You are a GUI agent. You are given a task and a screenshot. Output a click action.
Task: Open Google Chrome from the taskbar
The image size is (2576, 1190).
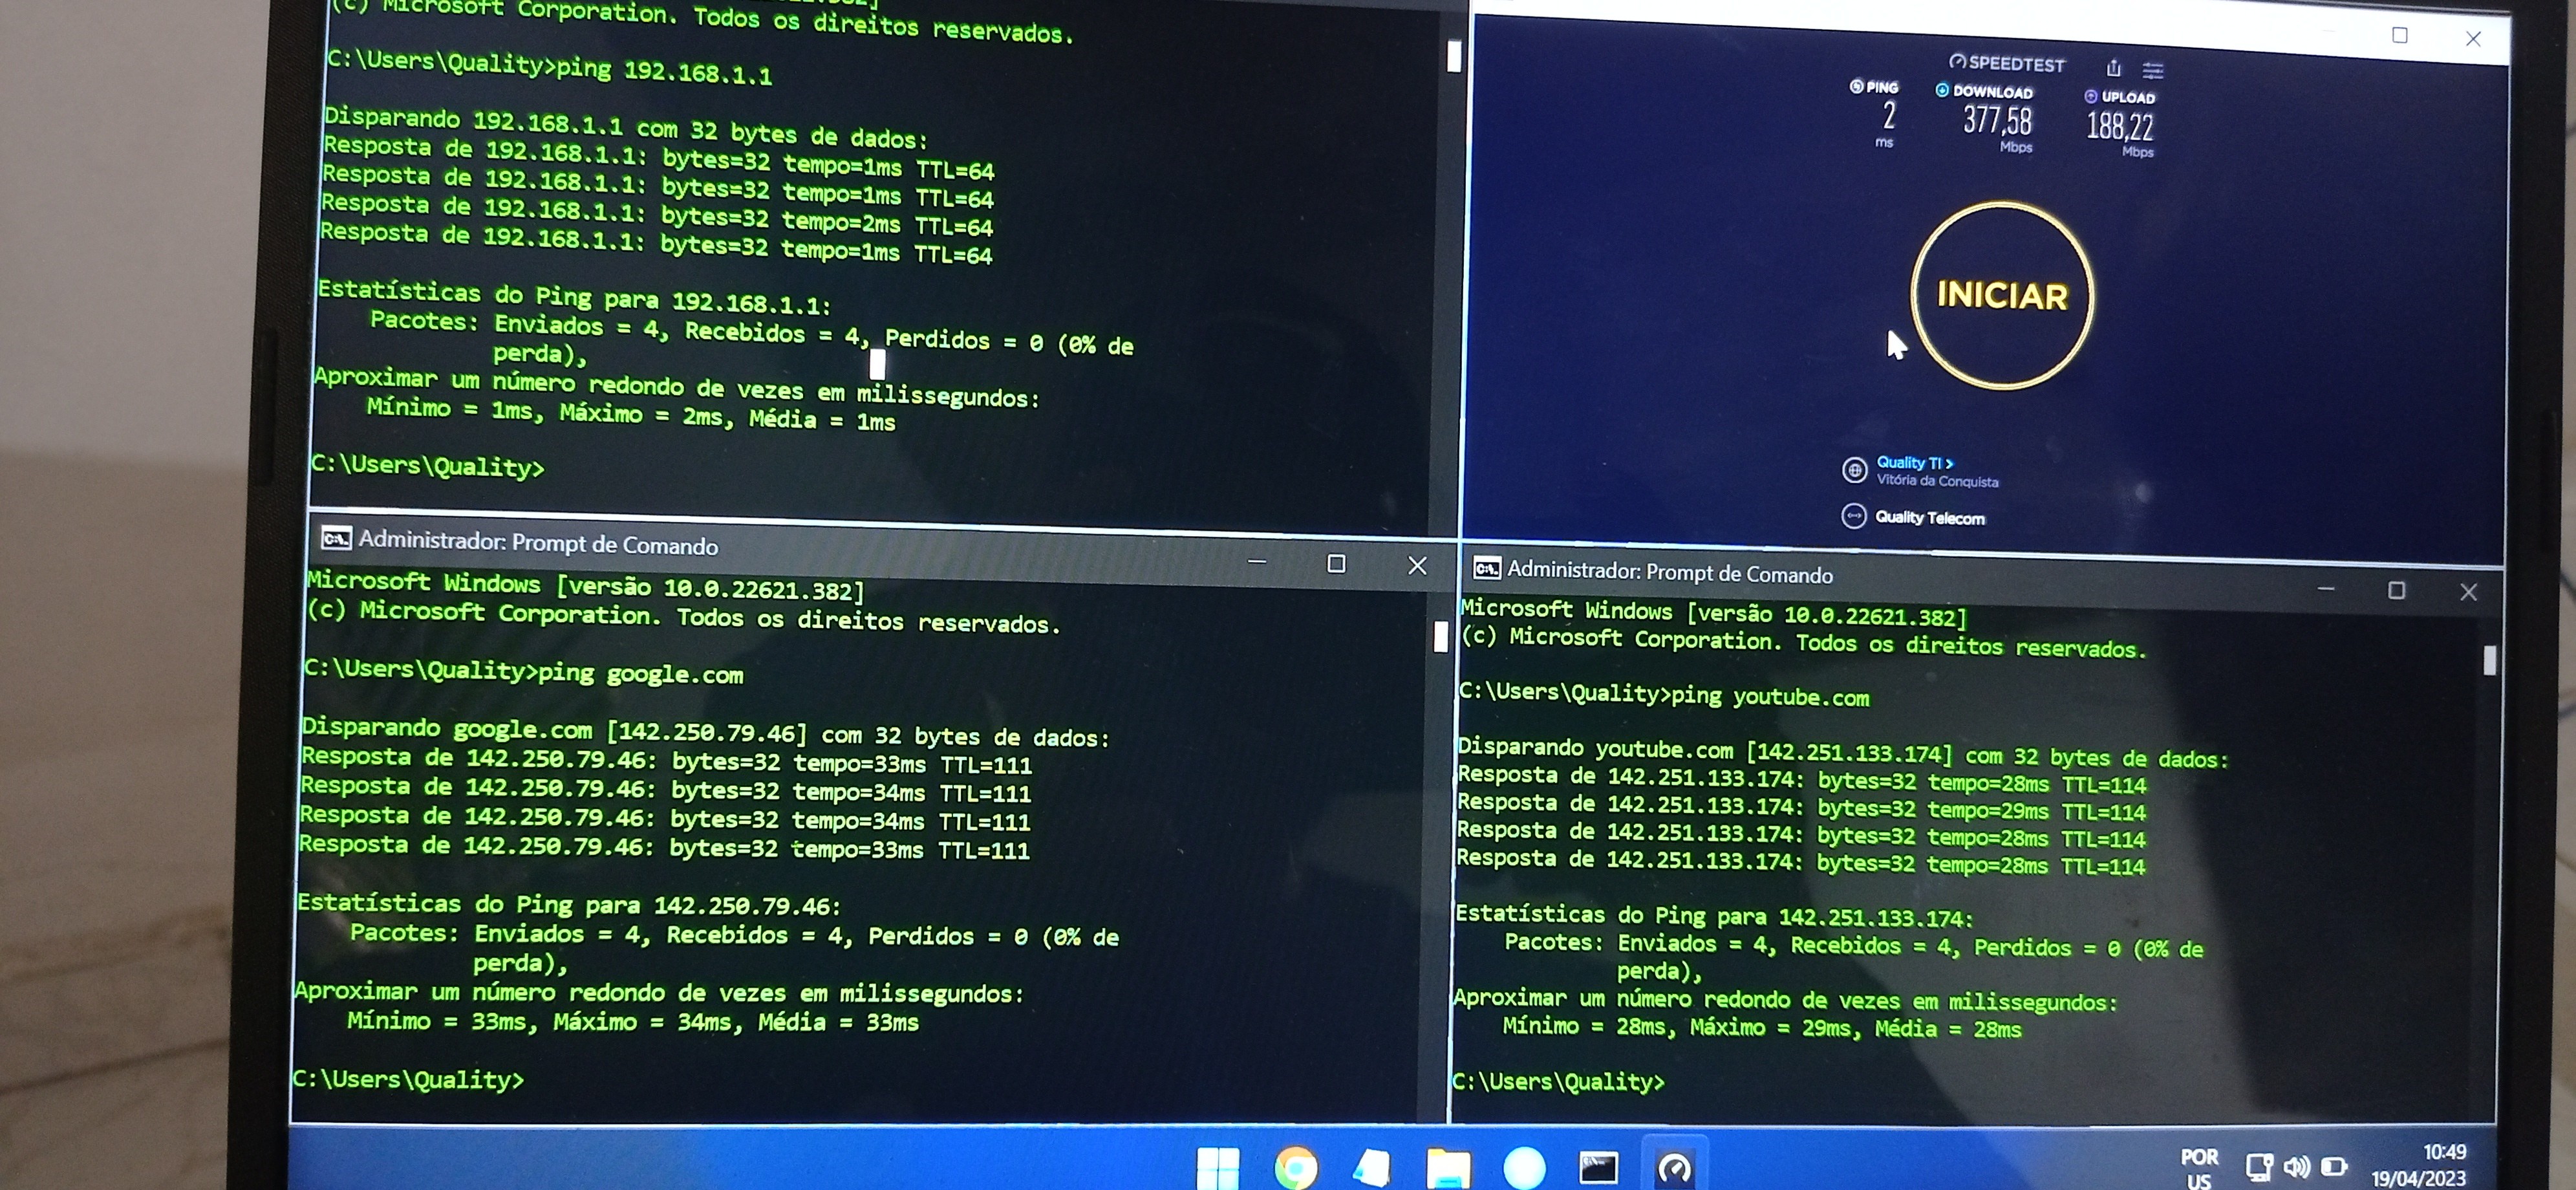click(x=1296, y=1167)
